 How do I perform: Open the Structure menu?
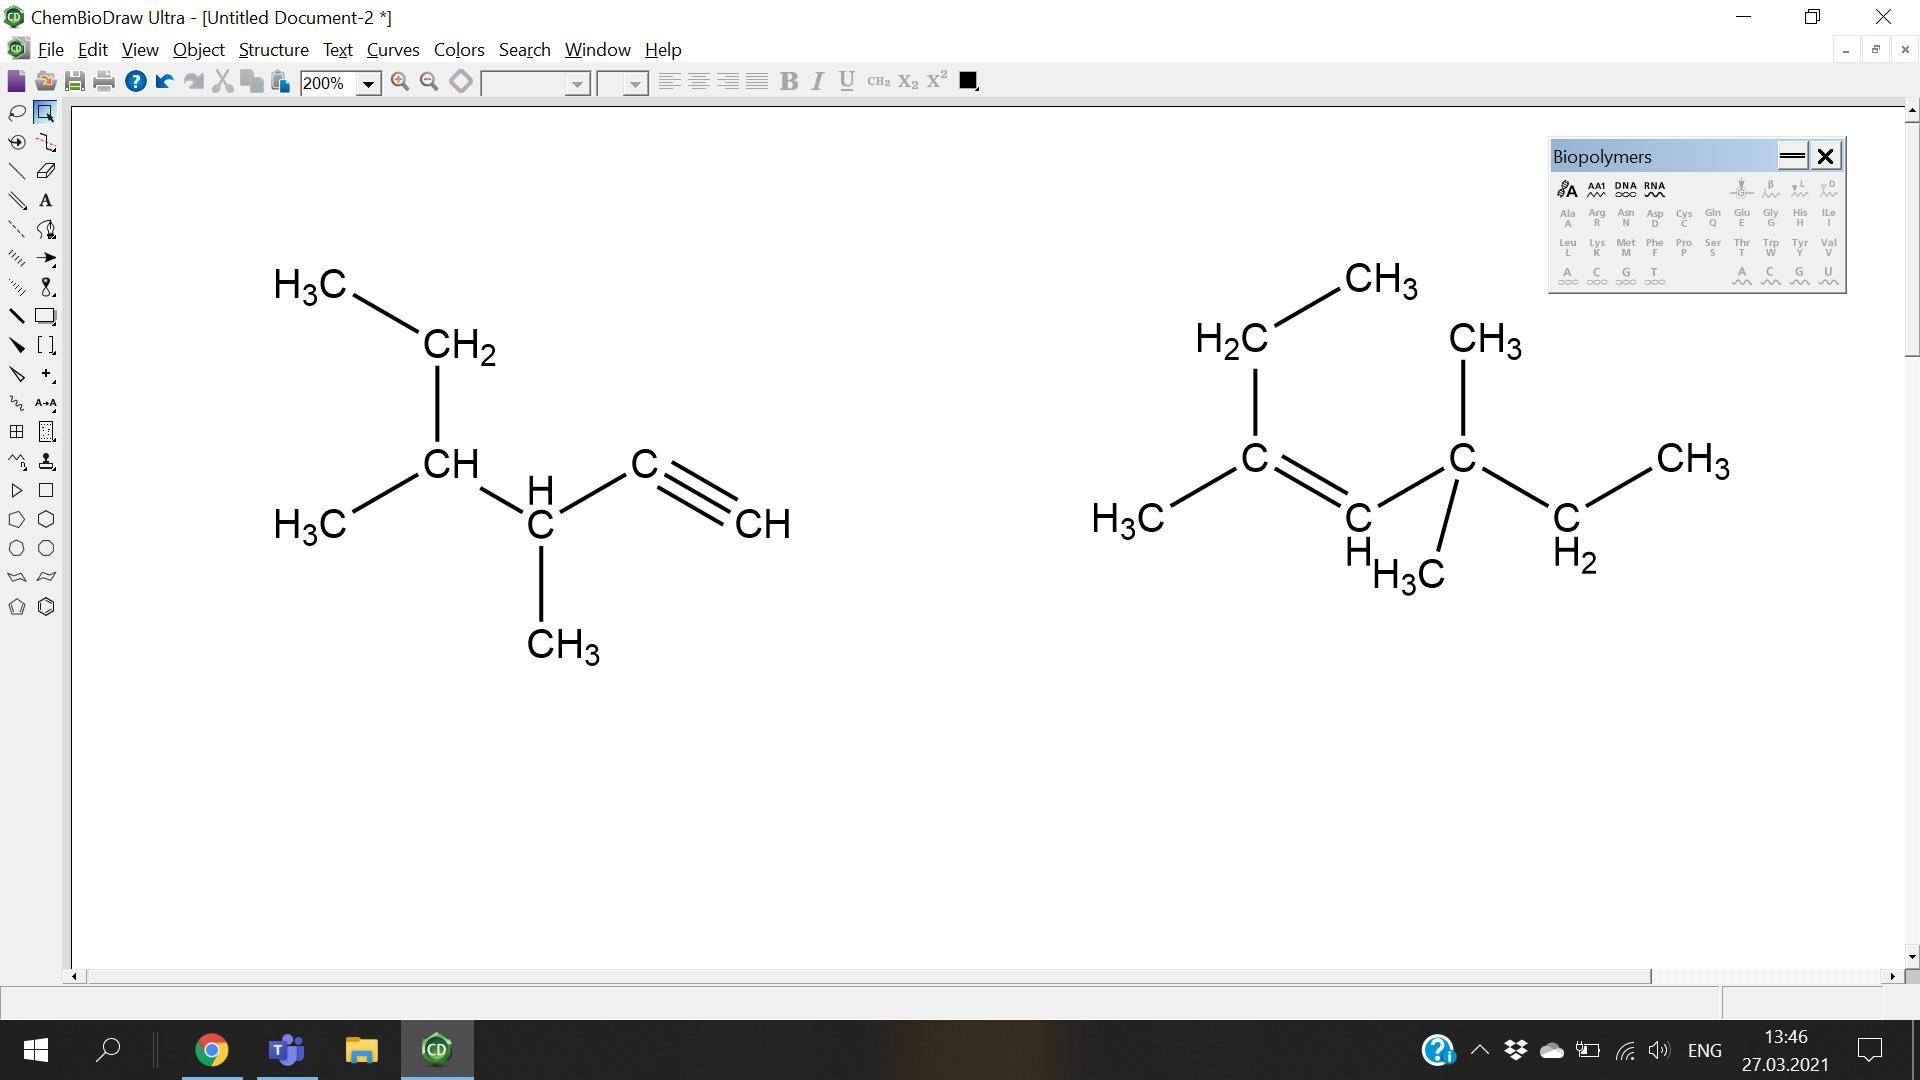pyautogui.click(x=273, y=50)
